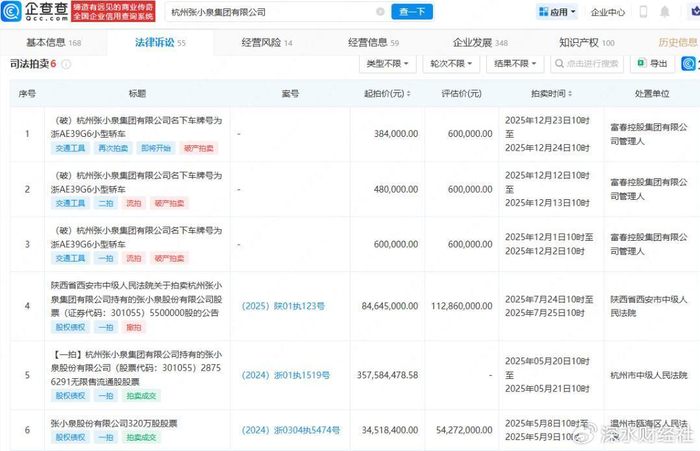Click starting price 480,000.00
This screenshot has height=451, width=700.
pos(396,189)
